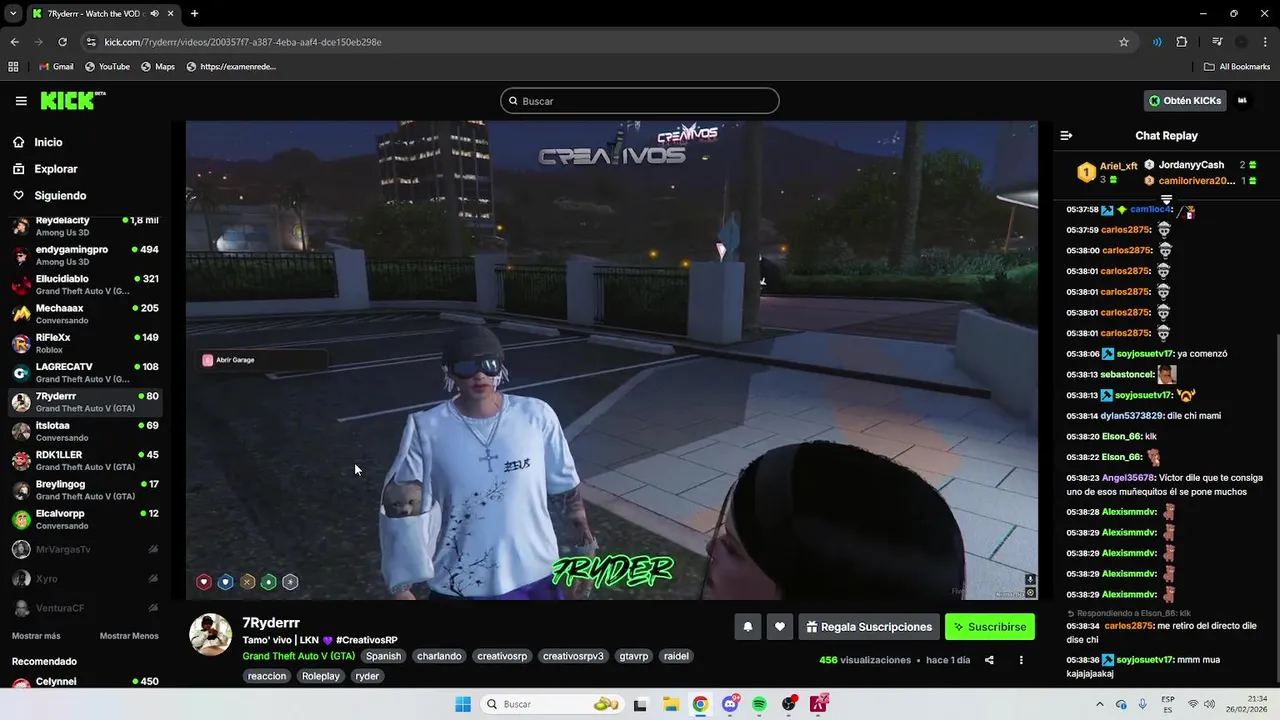This screenshot has width=1280, height=720.
Task: Click the Regala Suscripciones button
Action: tap(869, 627)
